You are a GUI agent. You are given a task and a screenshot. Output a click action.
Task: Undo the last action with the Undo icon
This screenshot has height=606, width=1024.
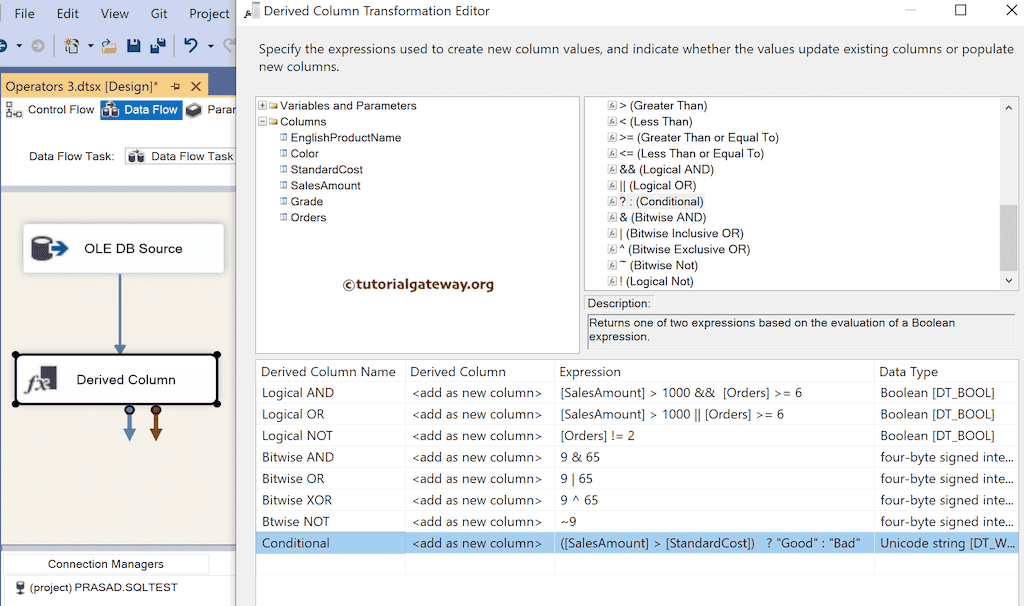[192, 44]
